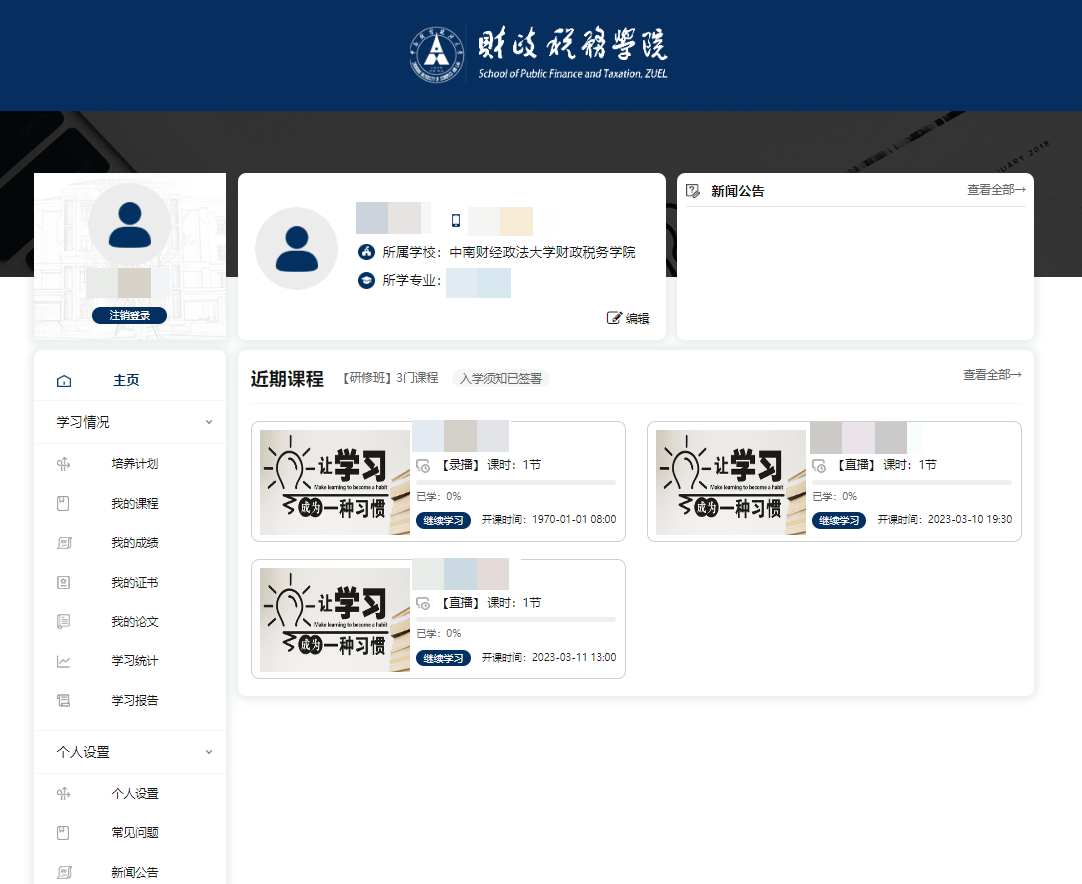
Task: Click the 学习统计 chart icon
Action: tap(64, 661)
